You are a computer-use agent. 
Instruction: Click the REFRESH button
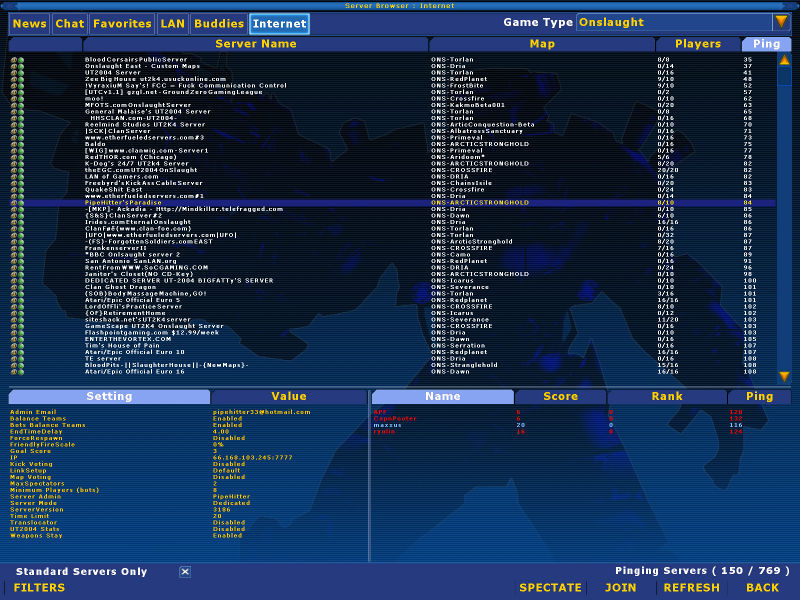point(691,588)
